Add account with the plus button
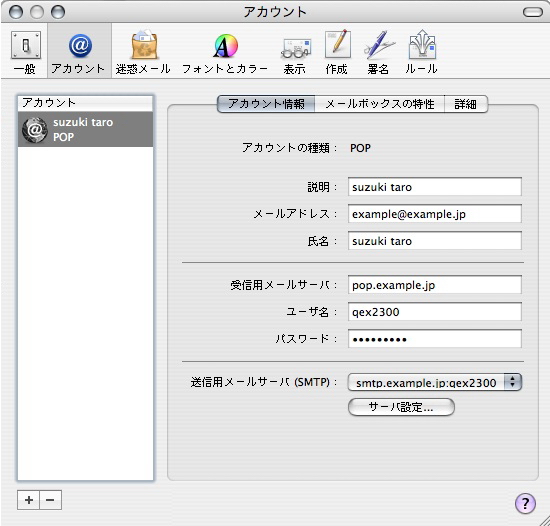The image size is (550, 526). (28, 500)
